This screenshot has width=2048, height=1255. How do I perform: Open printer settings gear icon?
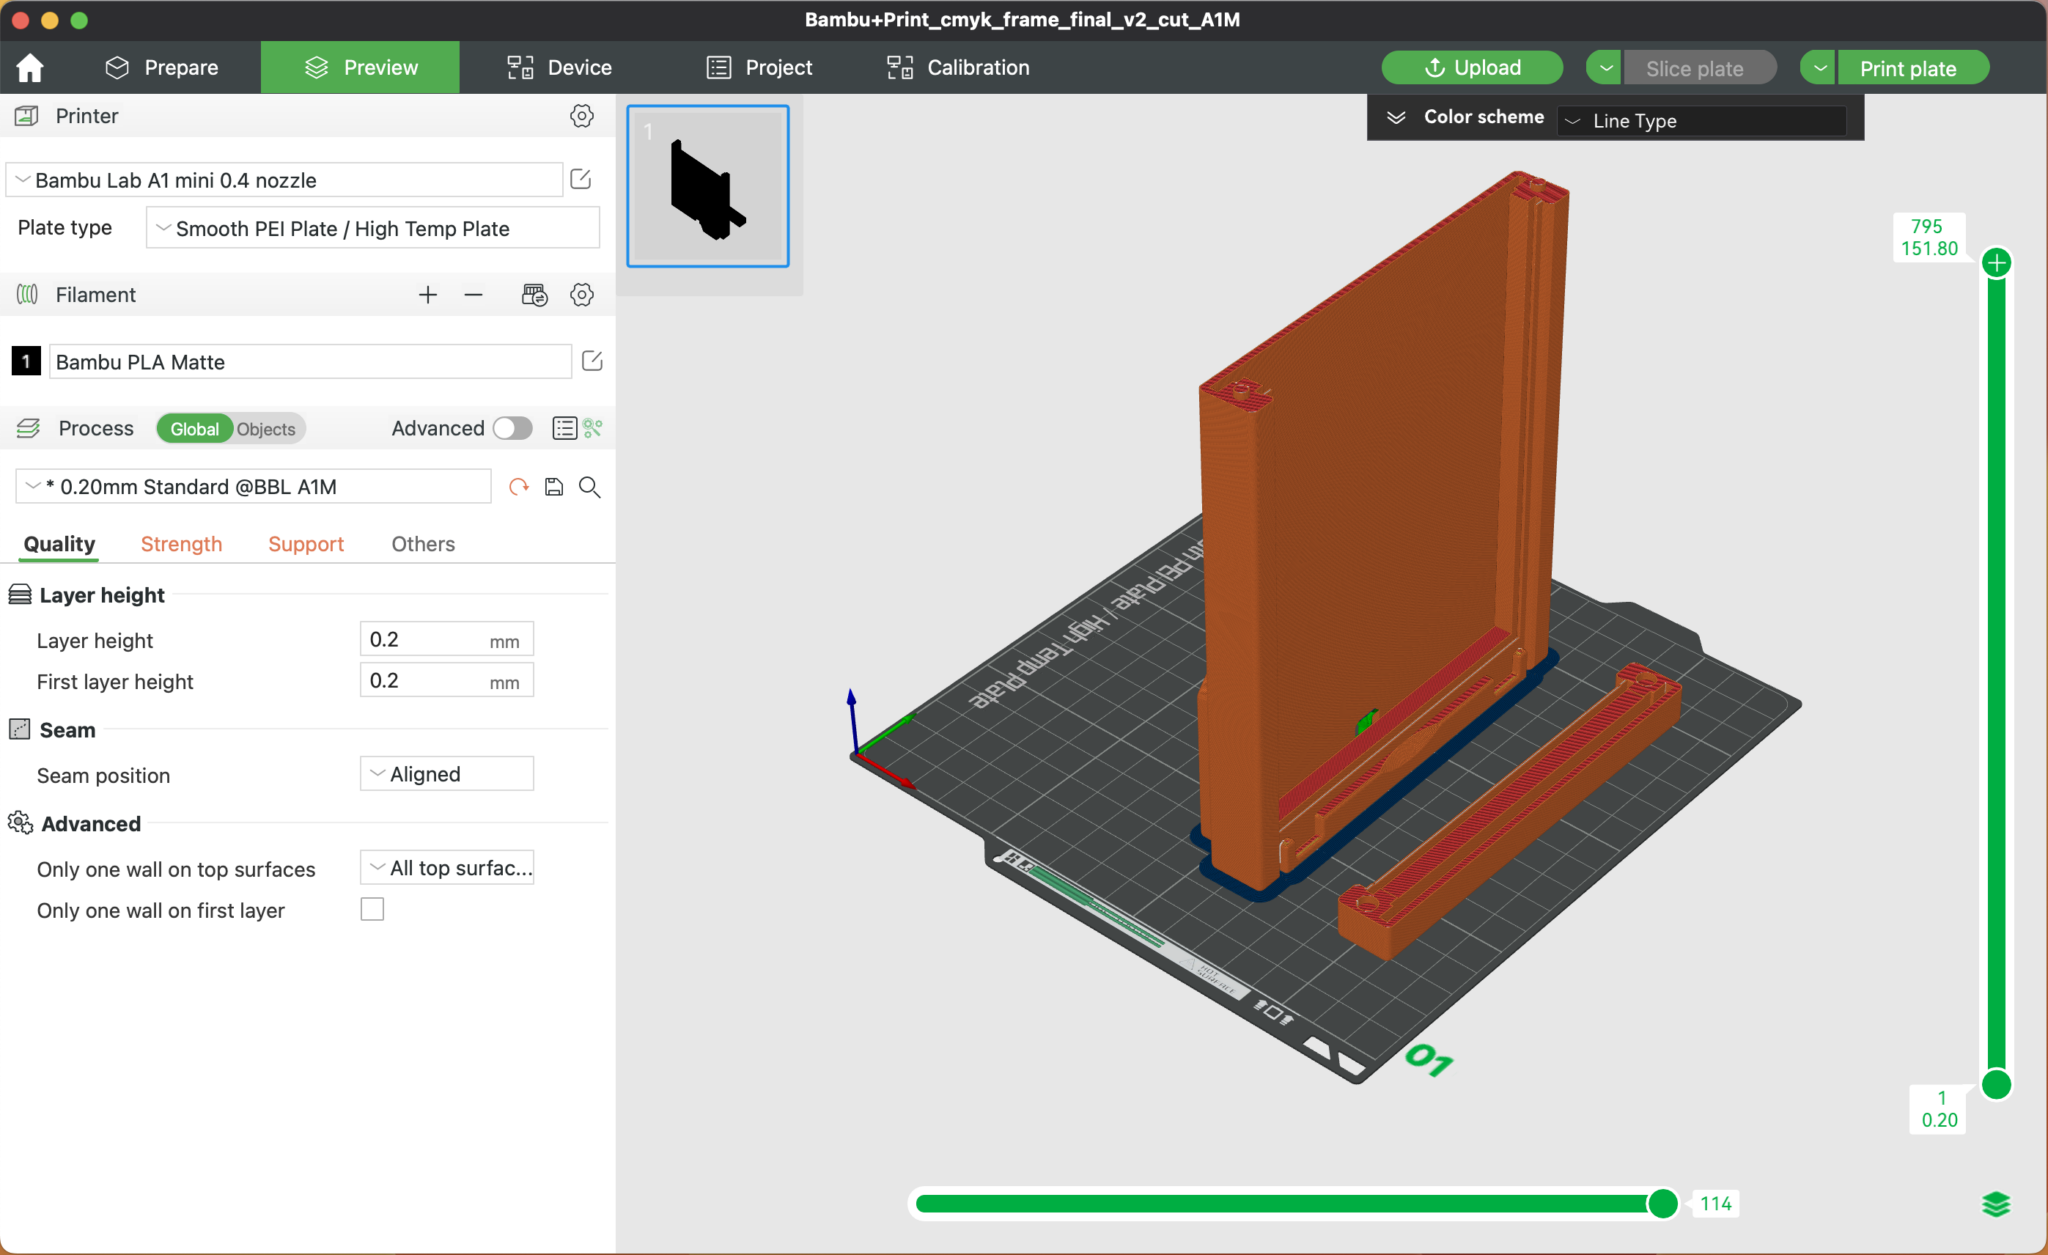pyautogui.click(x=581, y=116)
